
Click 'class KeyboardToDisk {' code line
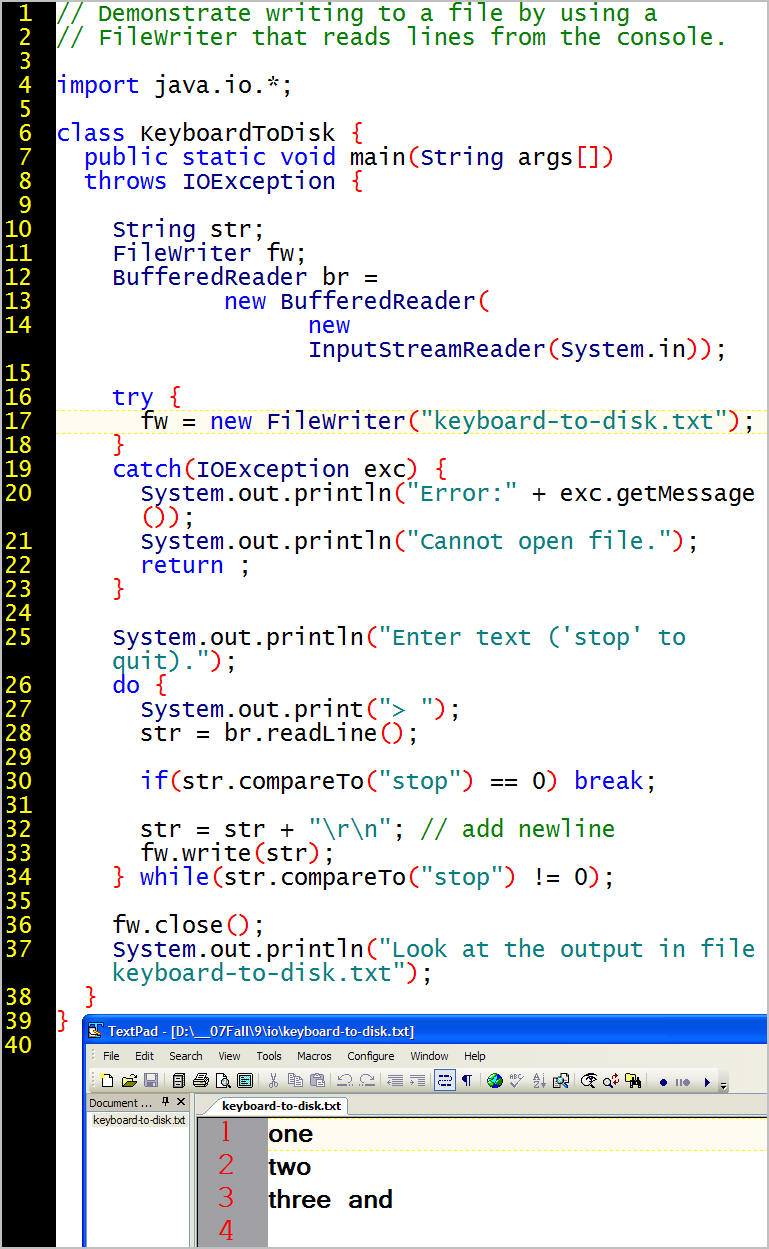209,133
